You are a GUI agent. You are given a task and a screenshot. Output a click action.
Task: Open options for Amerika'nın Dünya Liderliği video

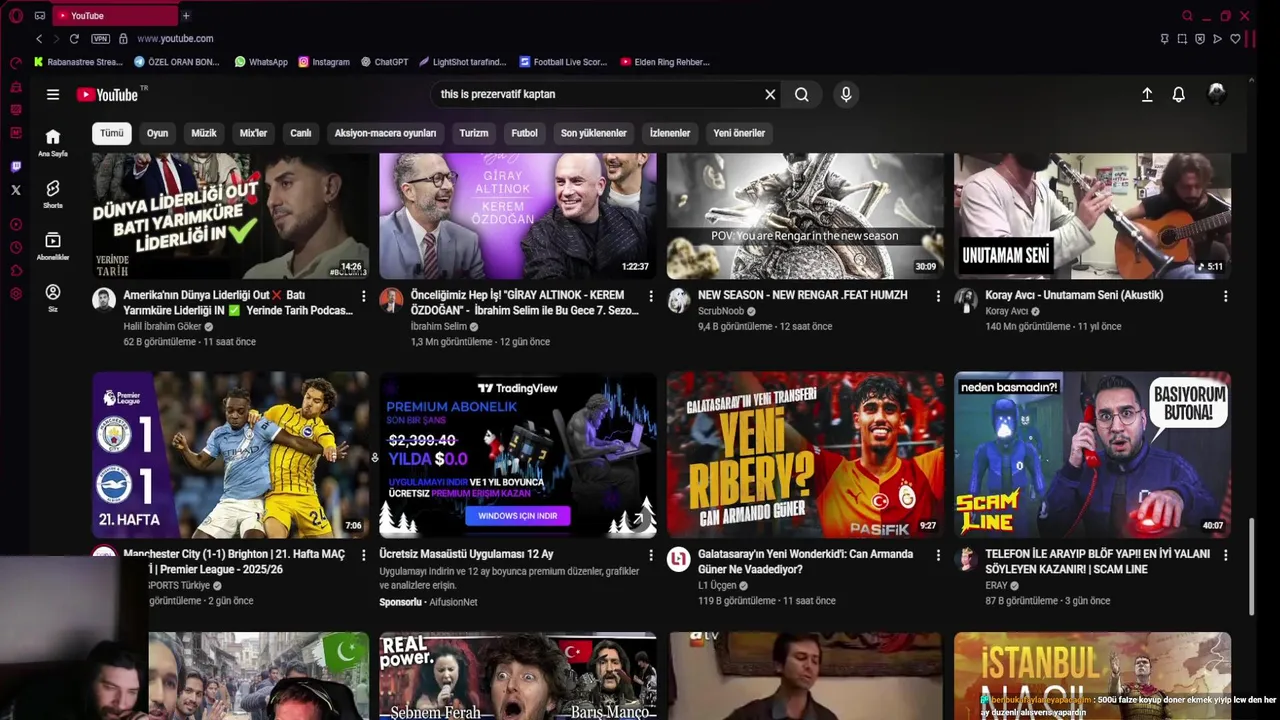[x=363, y=296]
